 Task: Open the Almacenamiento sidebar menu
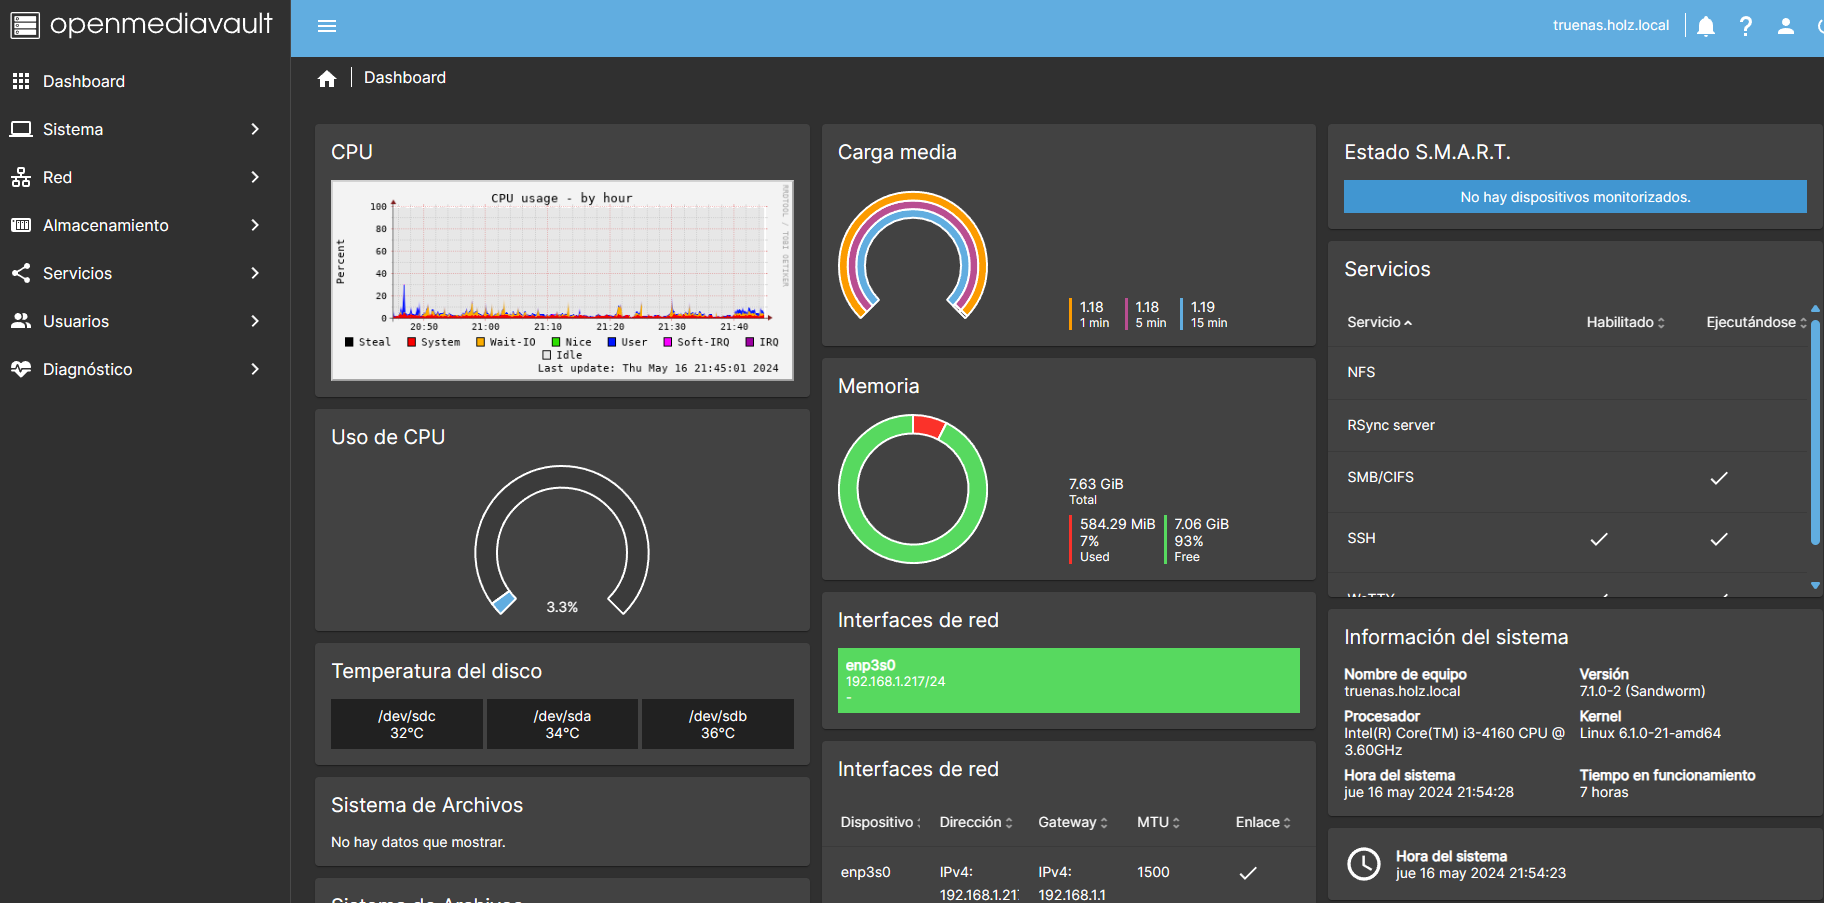coord(145,225)
